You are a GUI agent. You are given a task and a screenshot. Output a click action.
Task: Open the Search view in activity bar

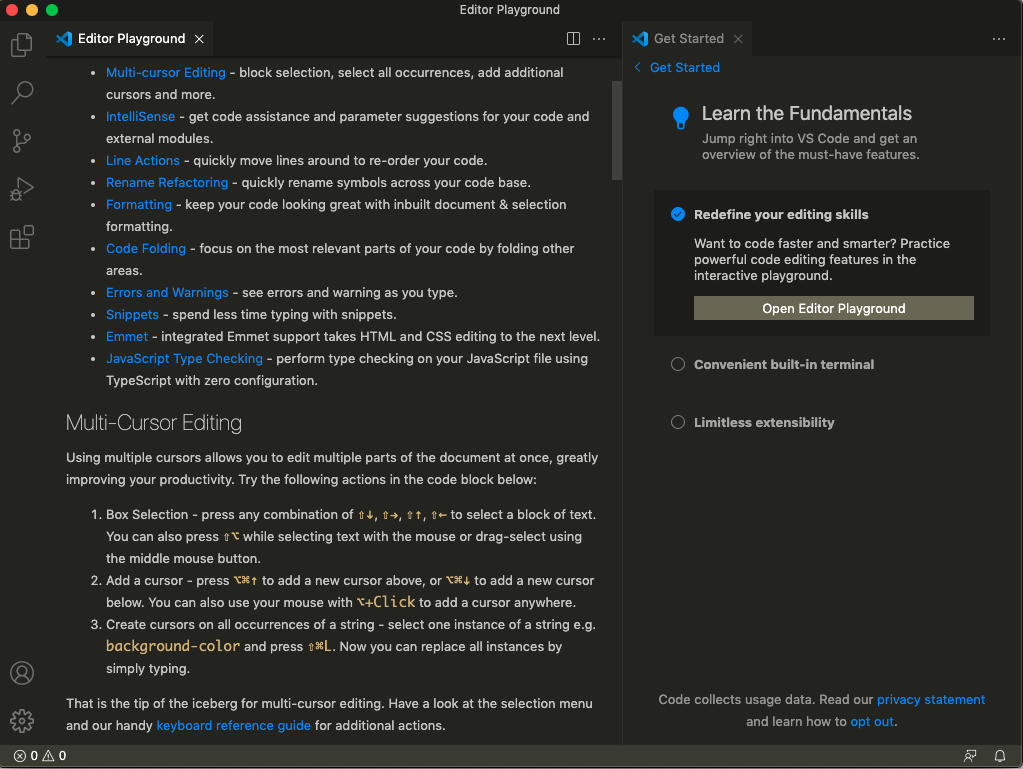pos(22,93)
